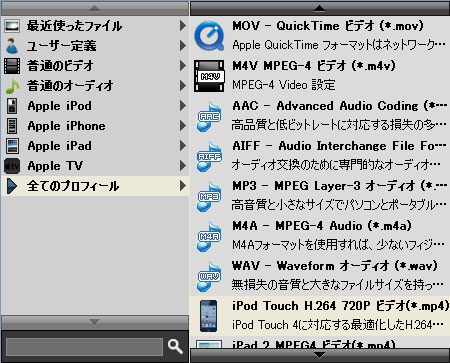Click the Apple TV box icon
This screenshot has height=363, width=450.
pos(12,166)
